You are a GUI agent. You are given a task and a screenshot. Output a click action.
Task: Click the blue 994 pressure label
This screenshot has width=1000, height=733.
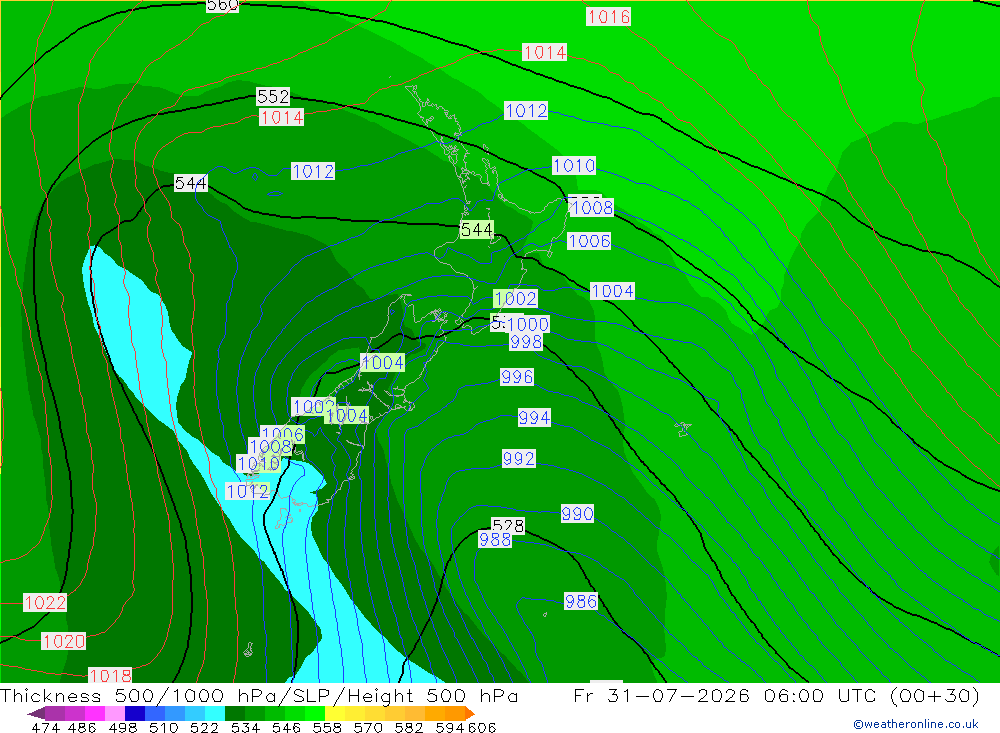tap(534, 418)
